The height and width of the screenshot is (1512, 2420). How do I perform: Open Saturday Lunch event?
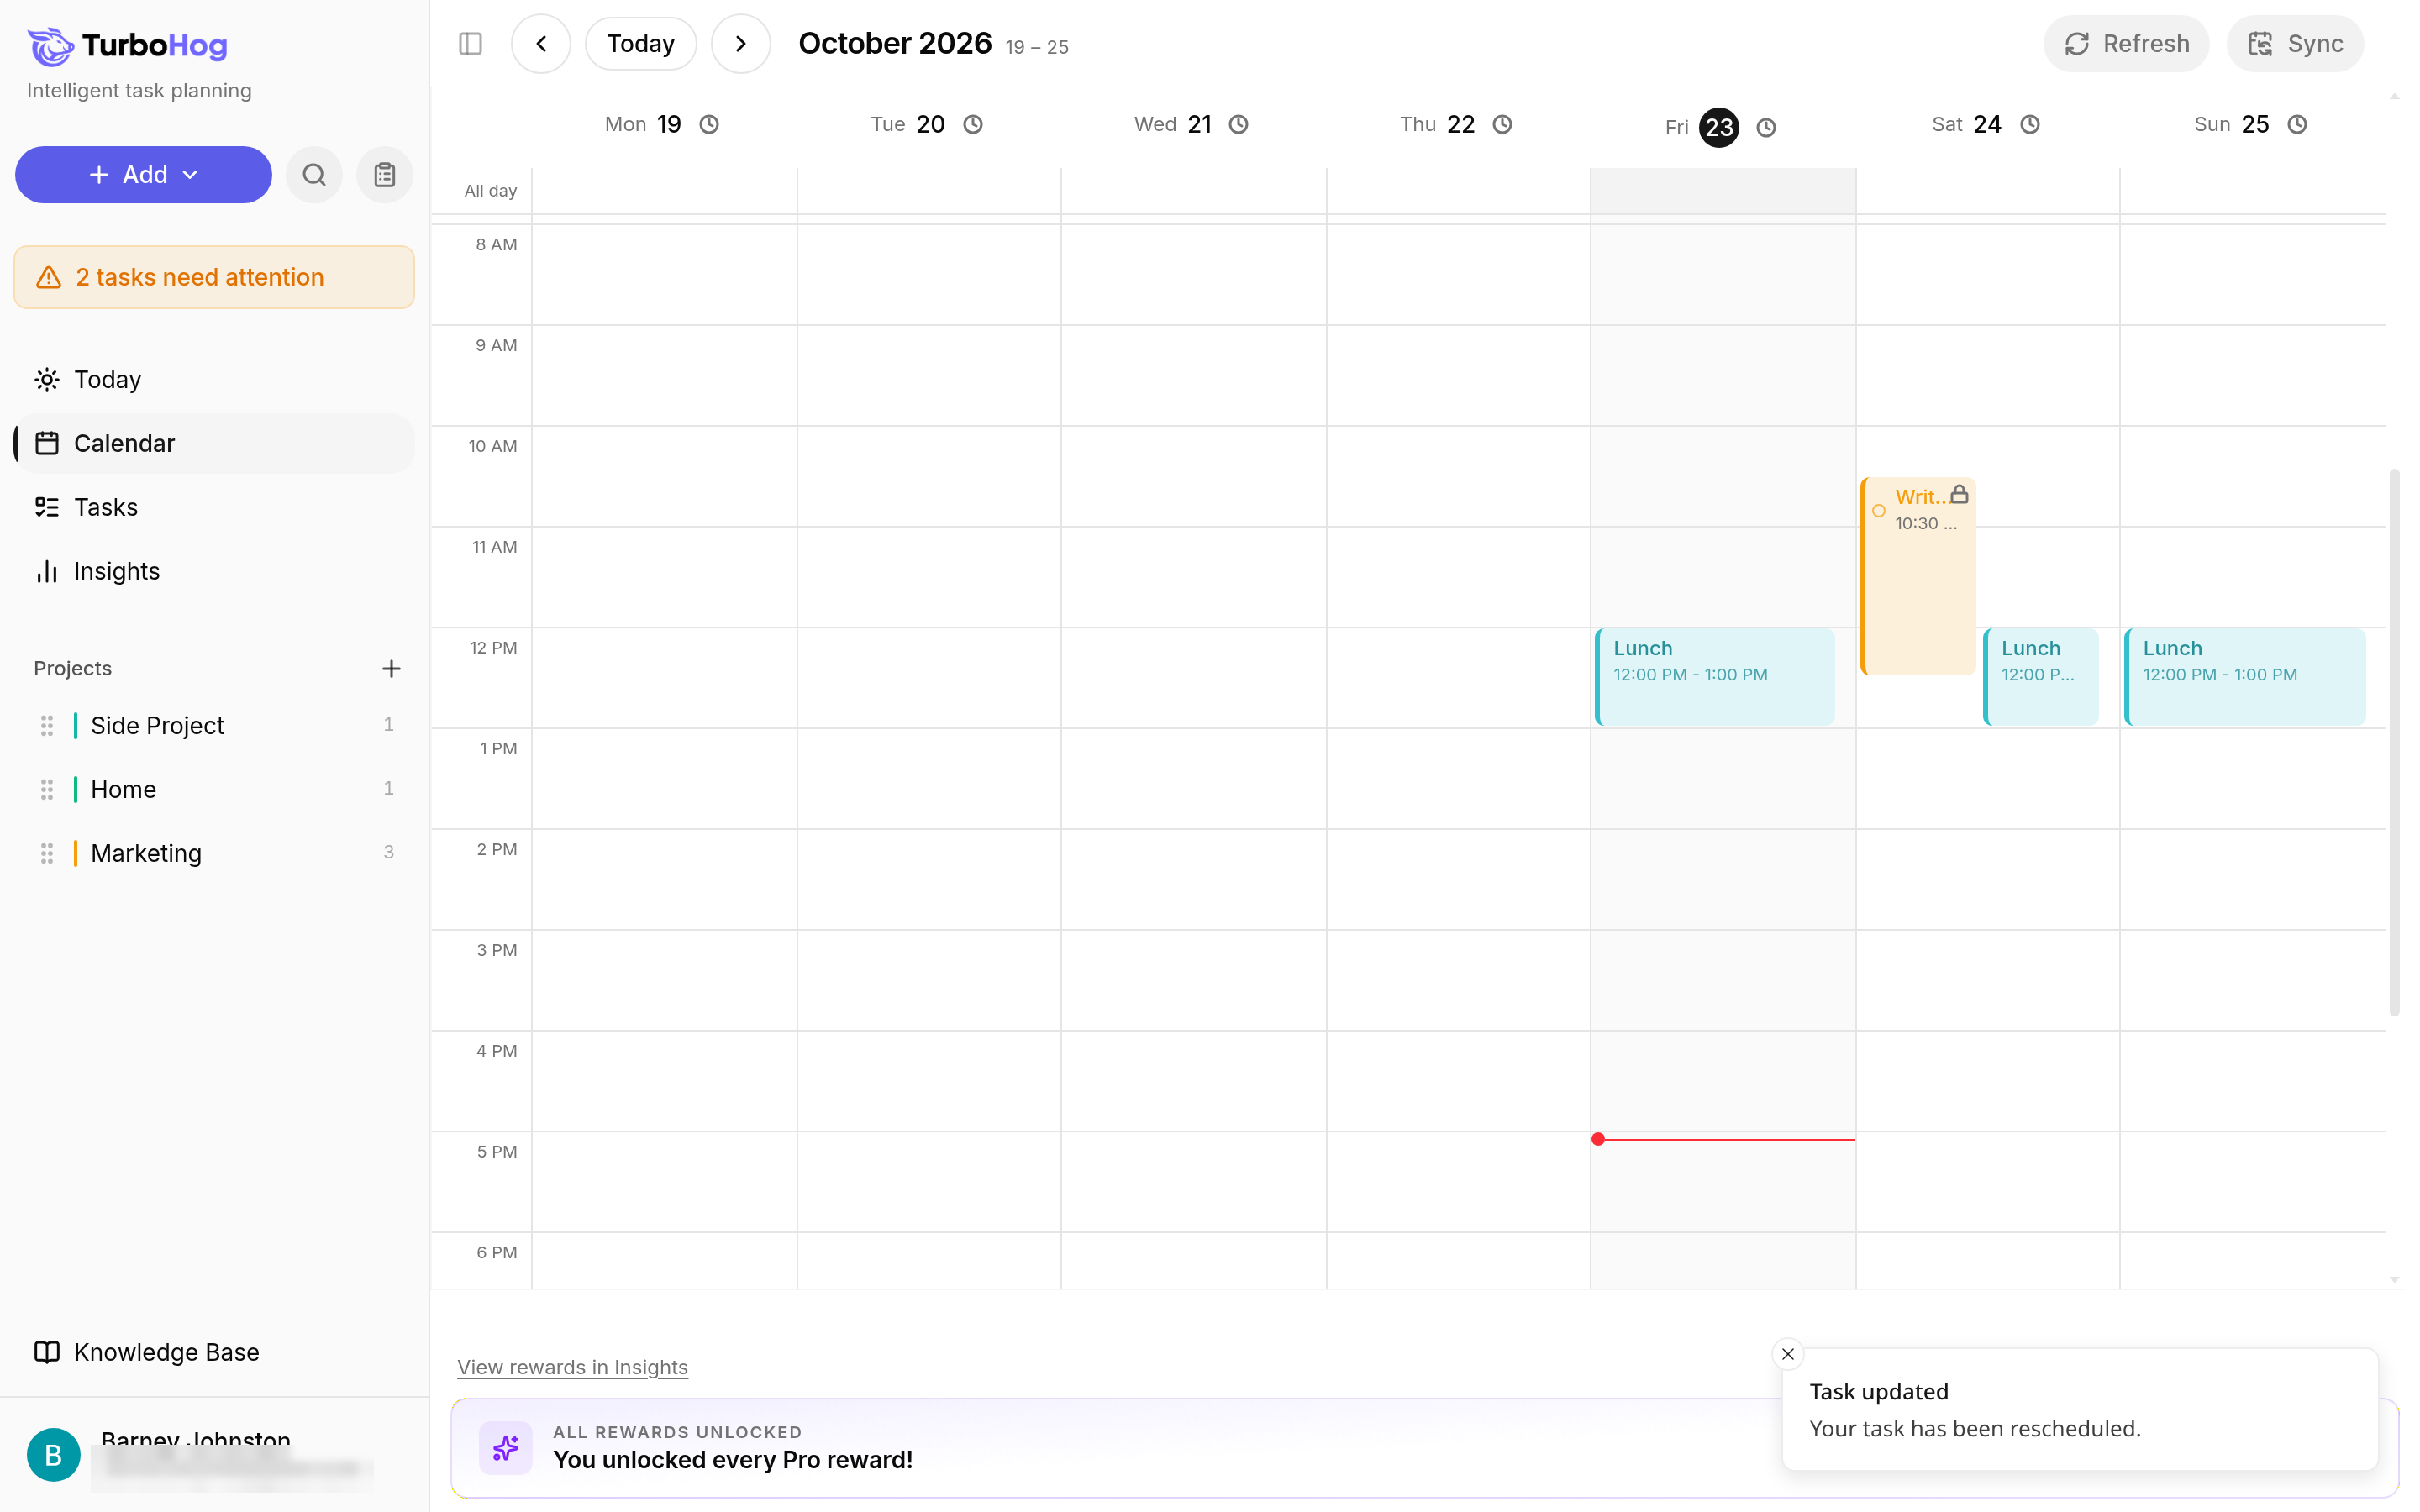point(2040,677)
